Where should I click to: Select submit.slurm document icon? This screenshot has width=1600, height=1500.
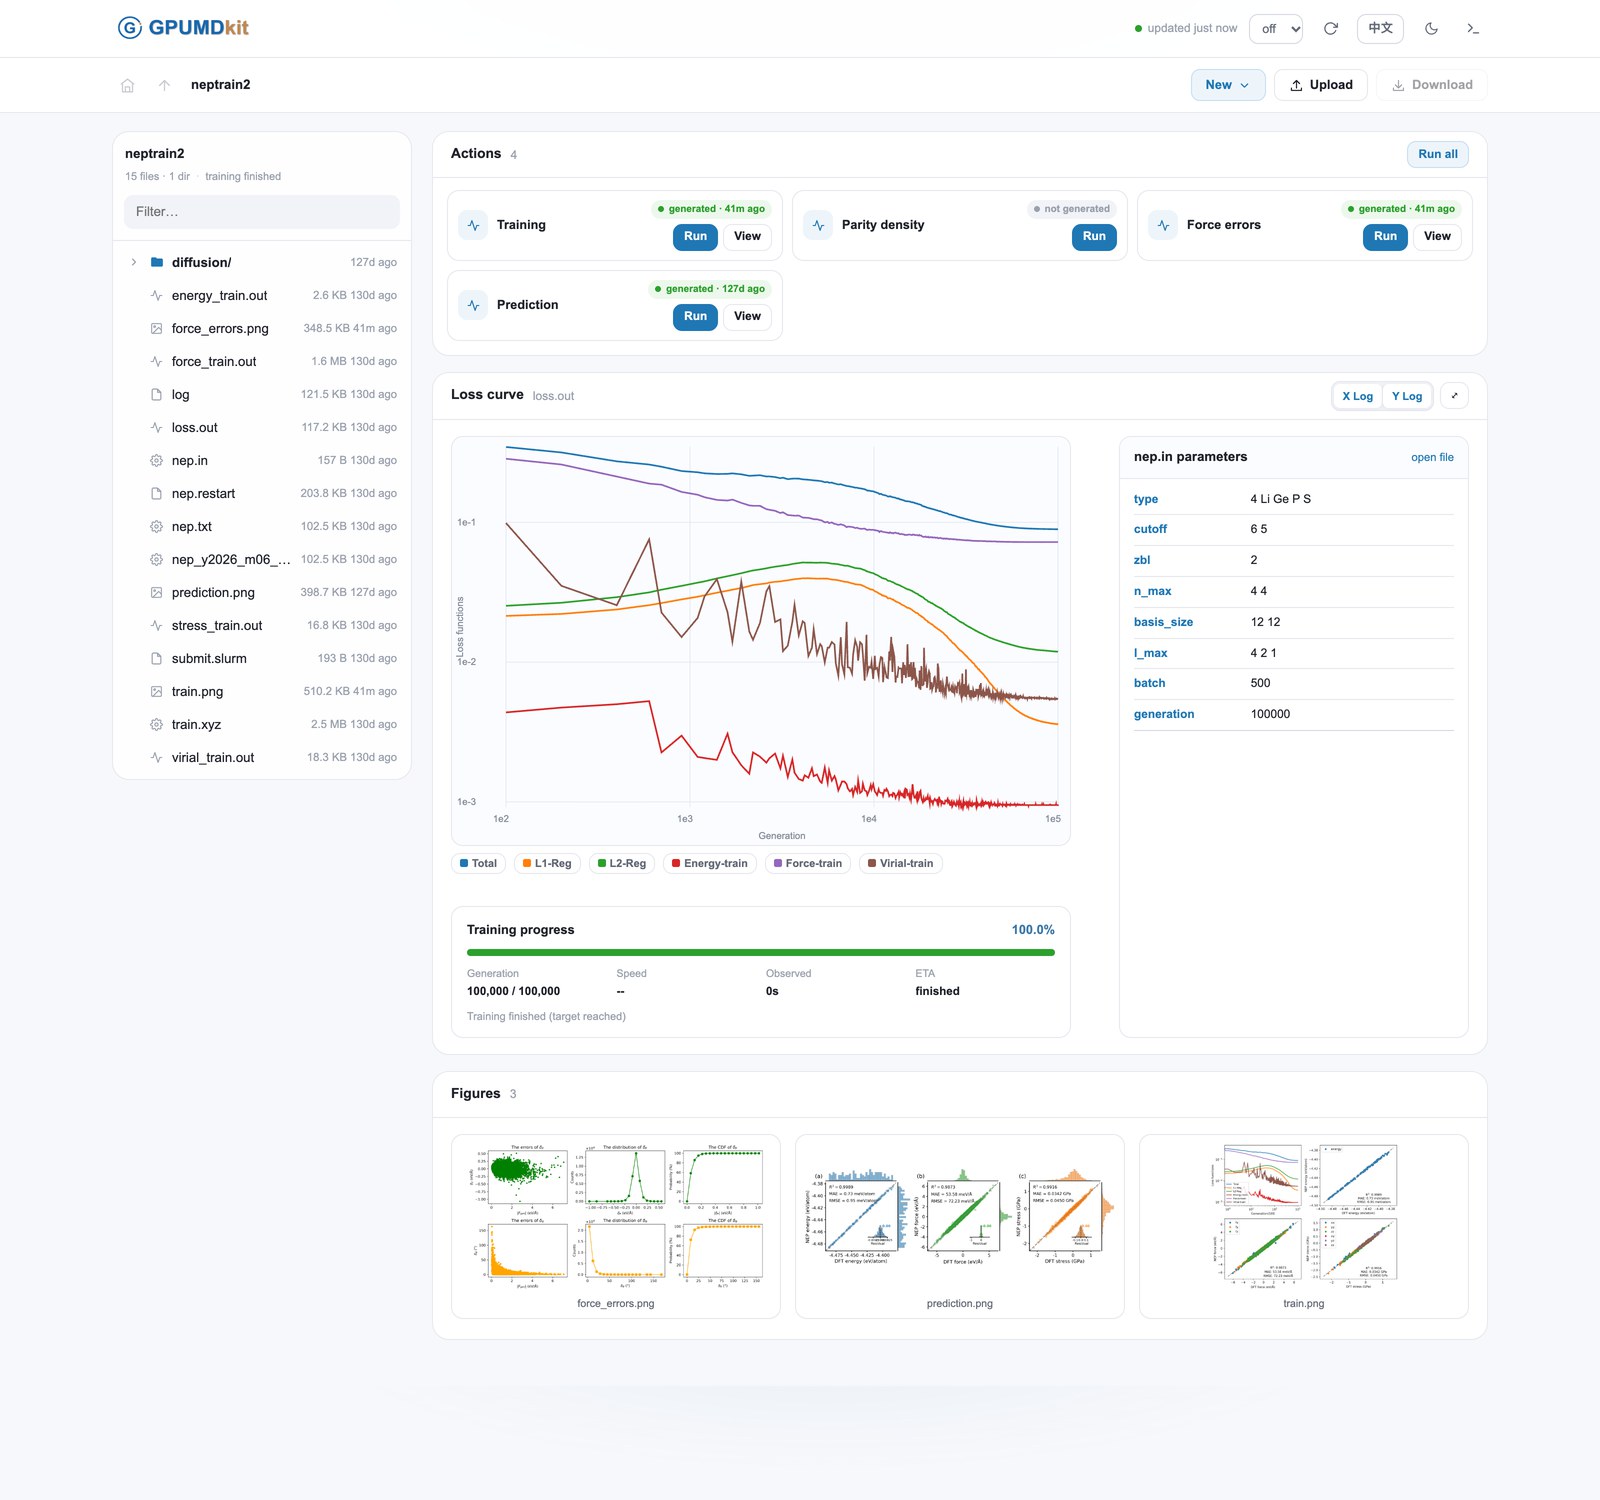click(x=156, y=658)
